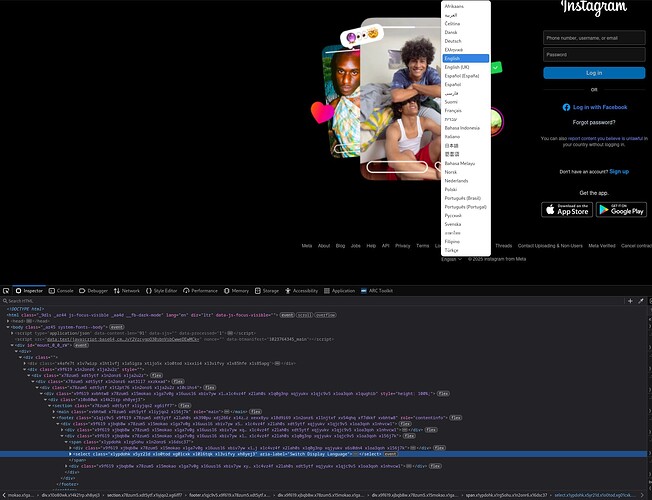Collapse the footer element node
Screen dimensions: 652x500
(x=54, y=418)
